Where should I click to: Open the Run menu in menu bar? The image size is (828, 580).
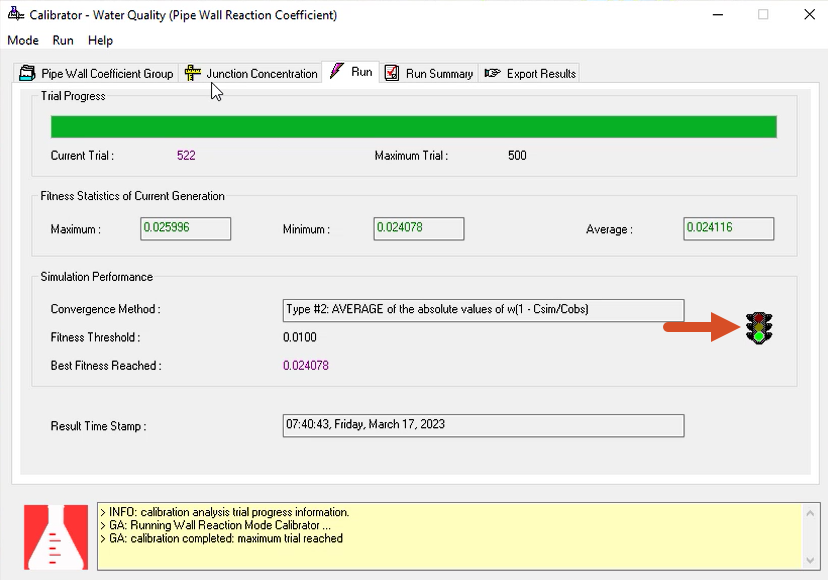[x=63, y=41]
